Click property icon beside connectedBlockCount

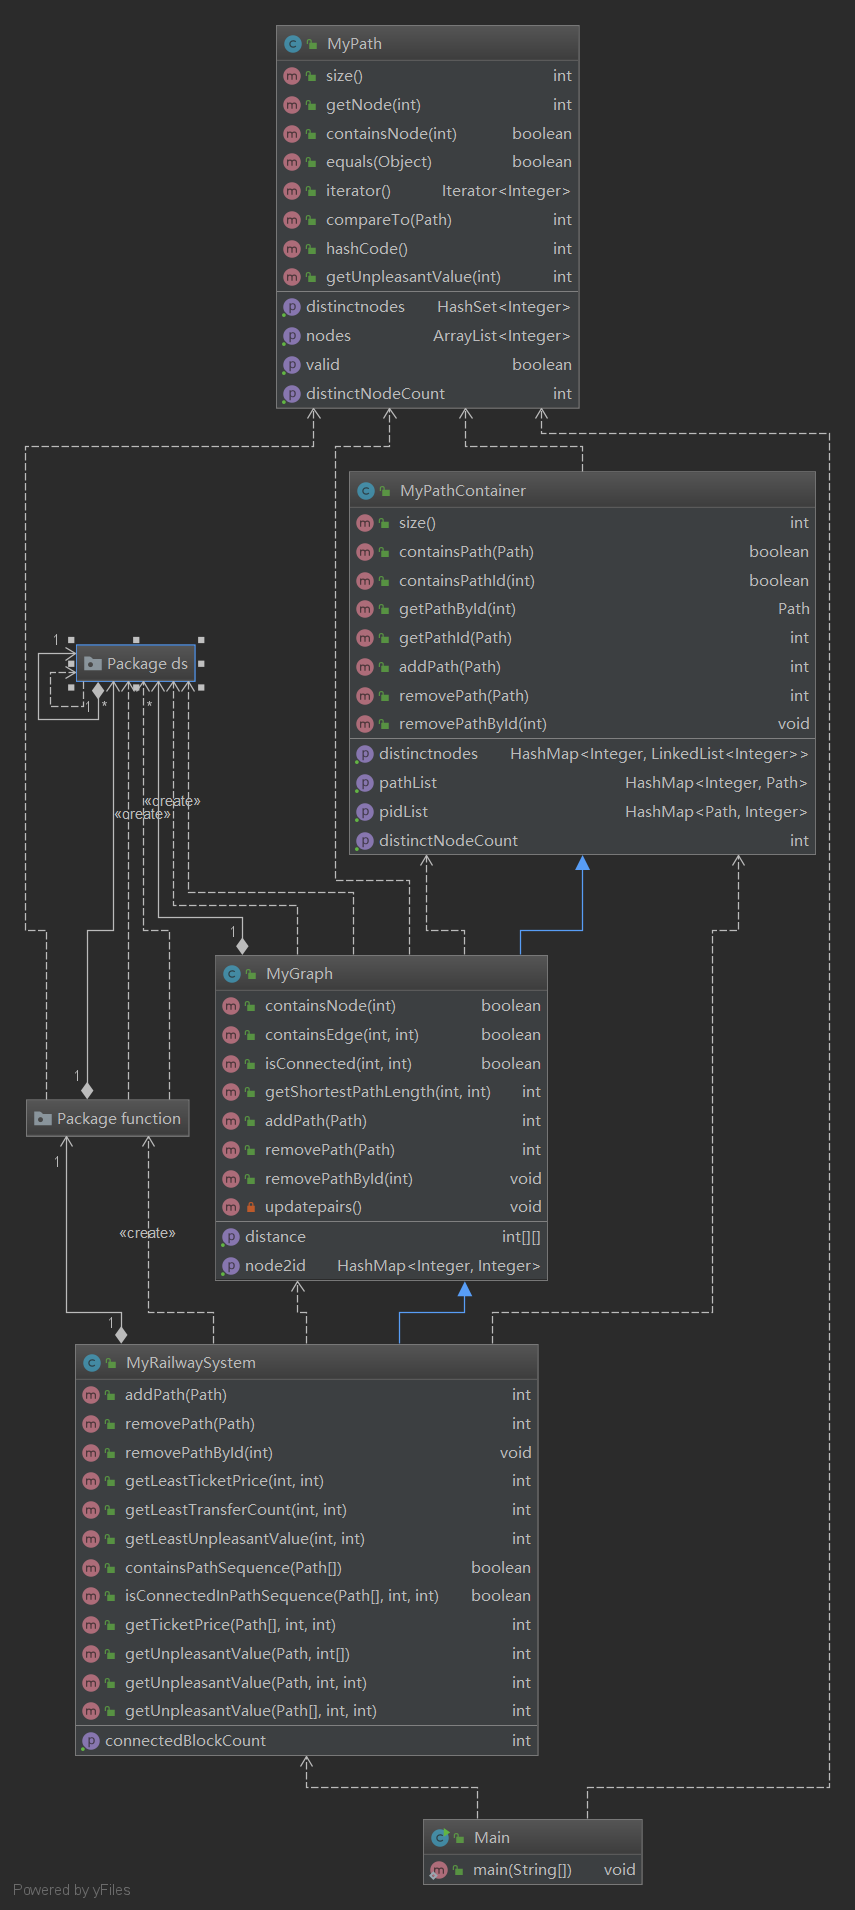click(91, 1741)
